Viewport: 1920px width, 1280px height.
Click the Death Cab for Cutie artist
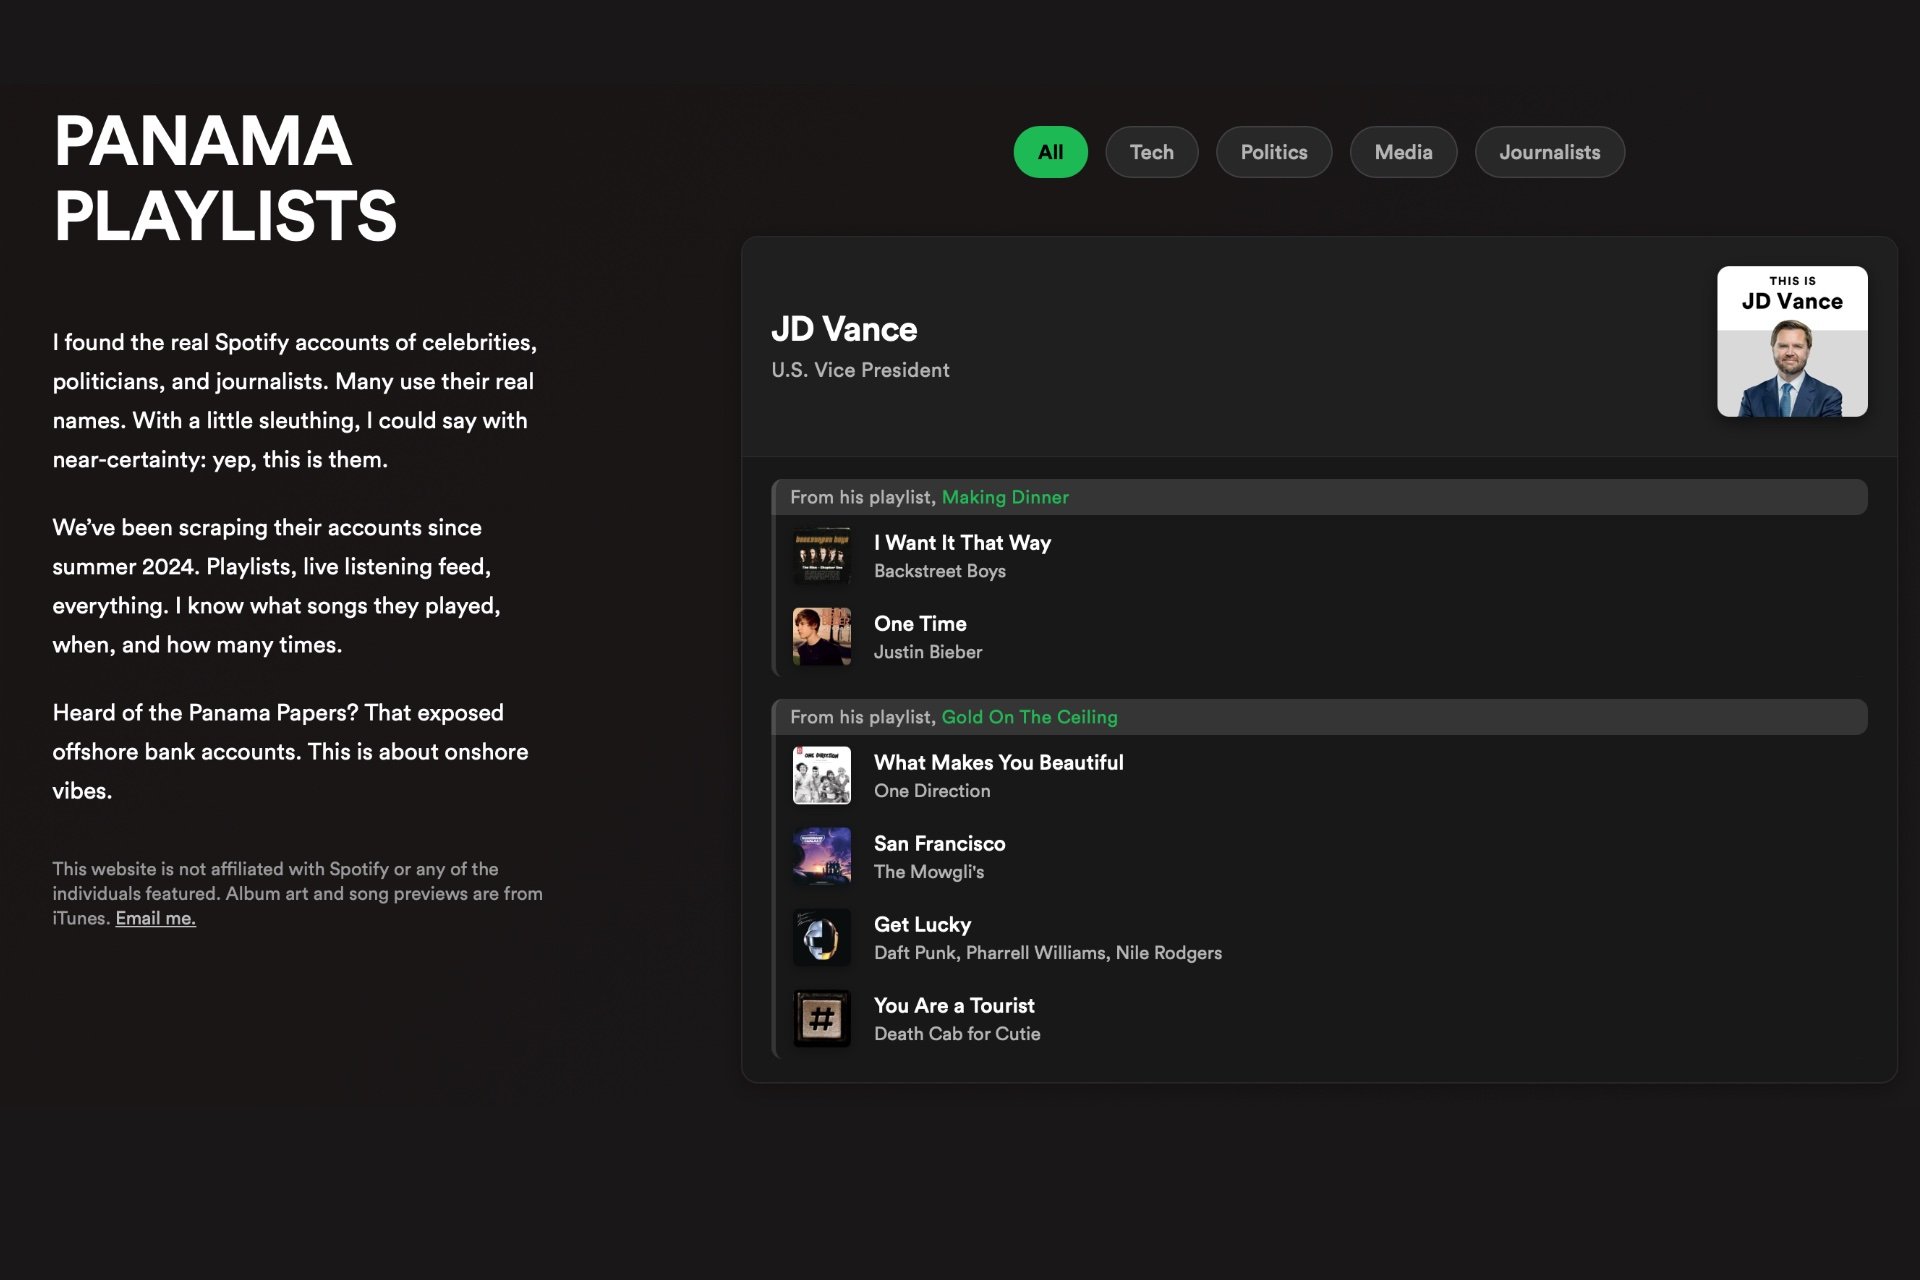point(957,1034)
